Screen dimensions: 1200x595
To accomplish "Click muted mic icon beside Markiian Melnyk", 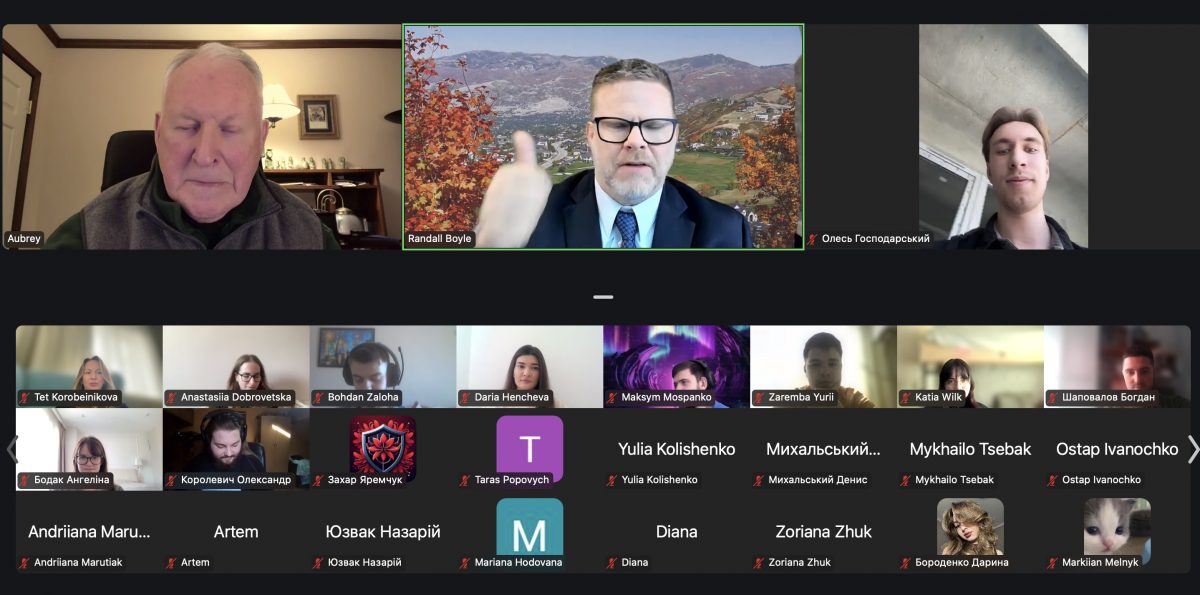I will click(1053, 562).
